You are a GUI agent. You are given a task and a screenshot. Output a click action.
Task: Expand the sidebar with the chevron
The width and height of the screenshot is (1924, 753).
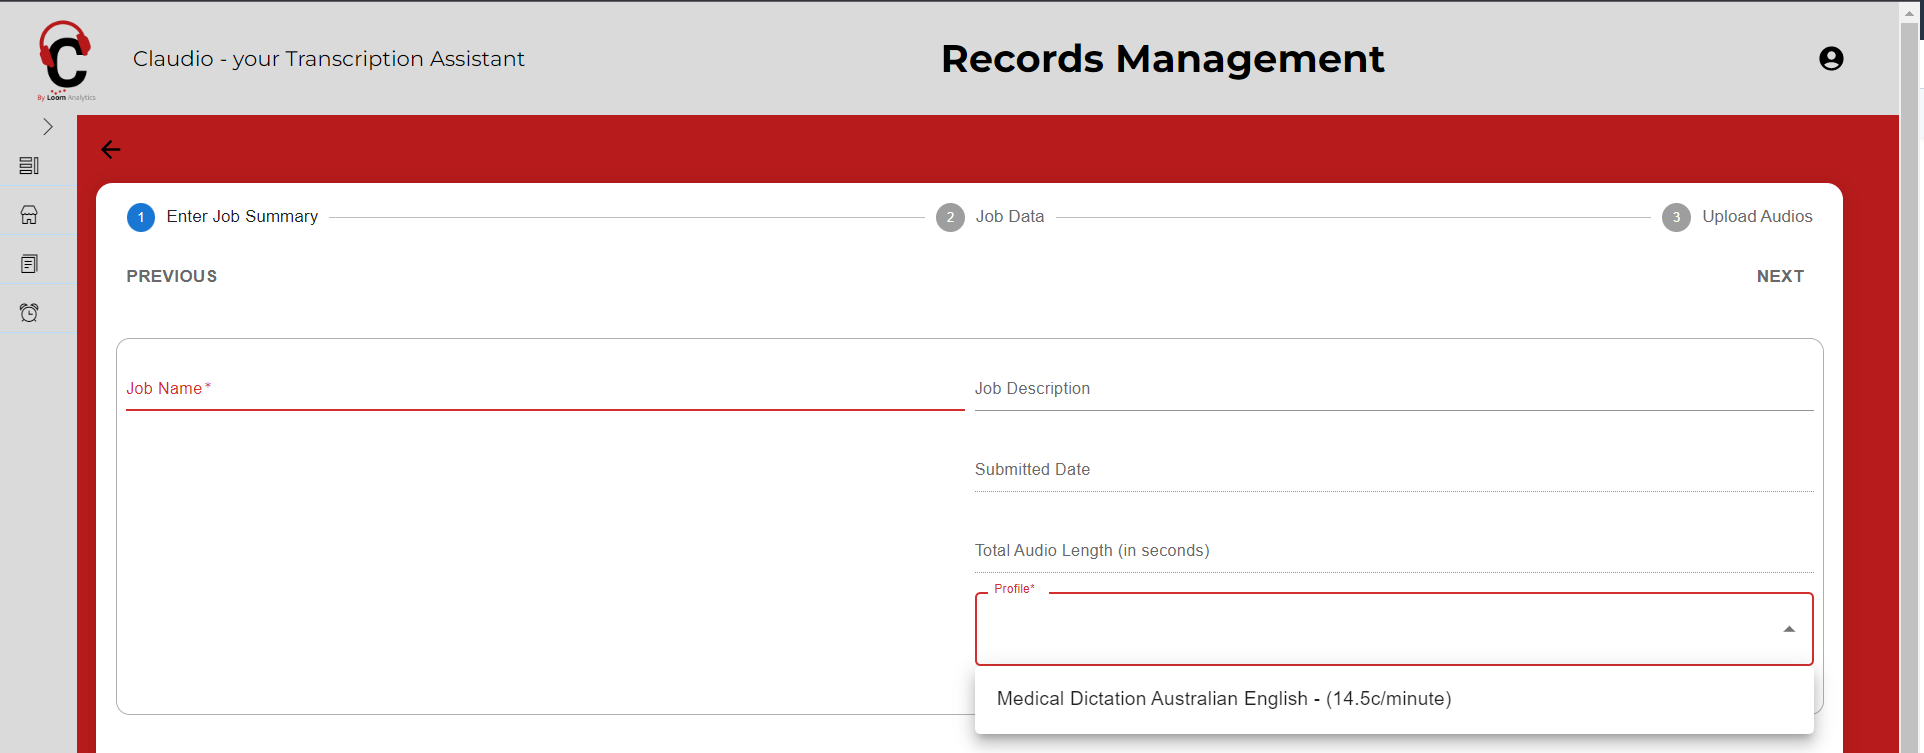point(47,127)
